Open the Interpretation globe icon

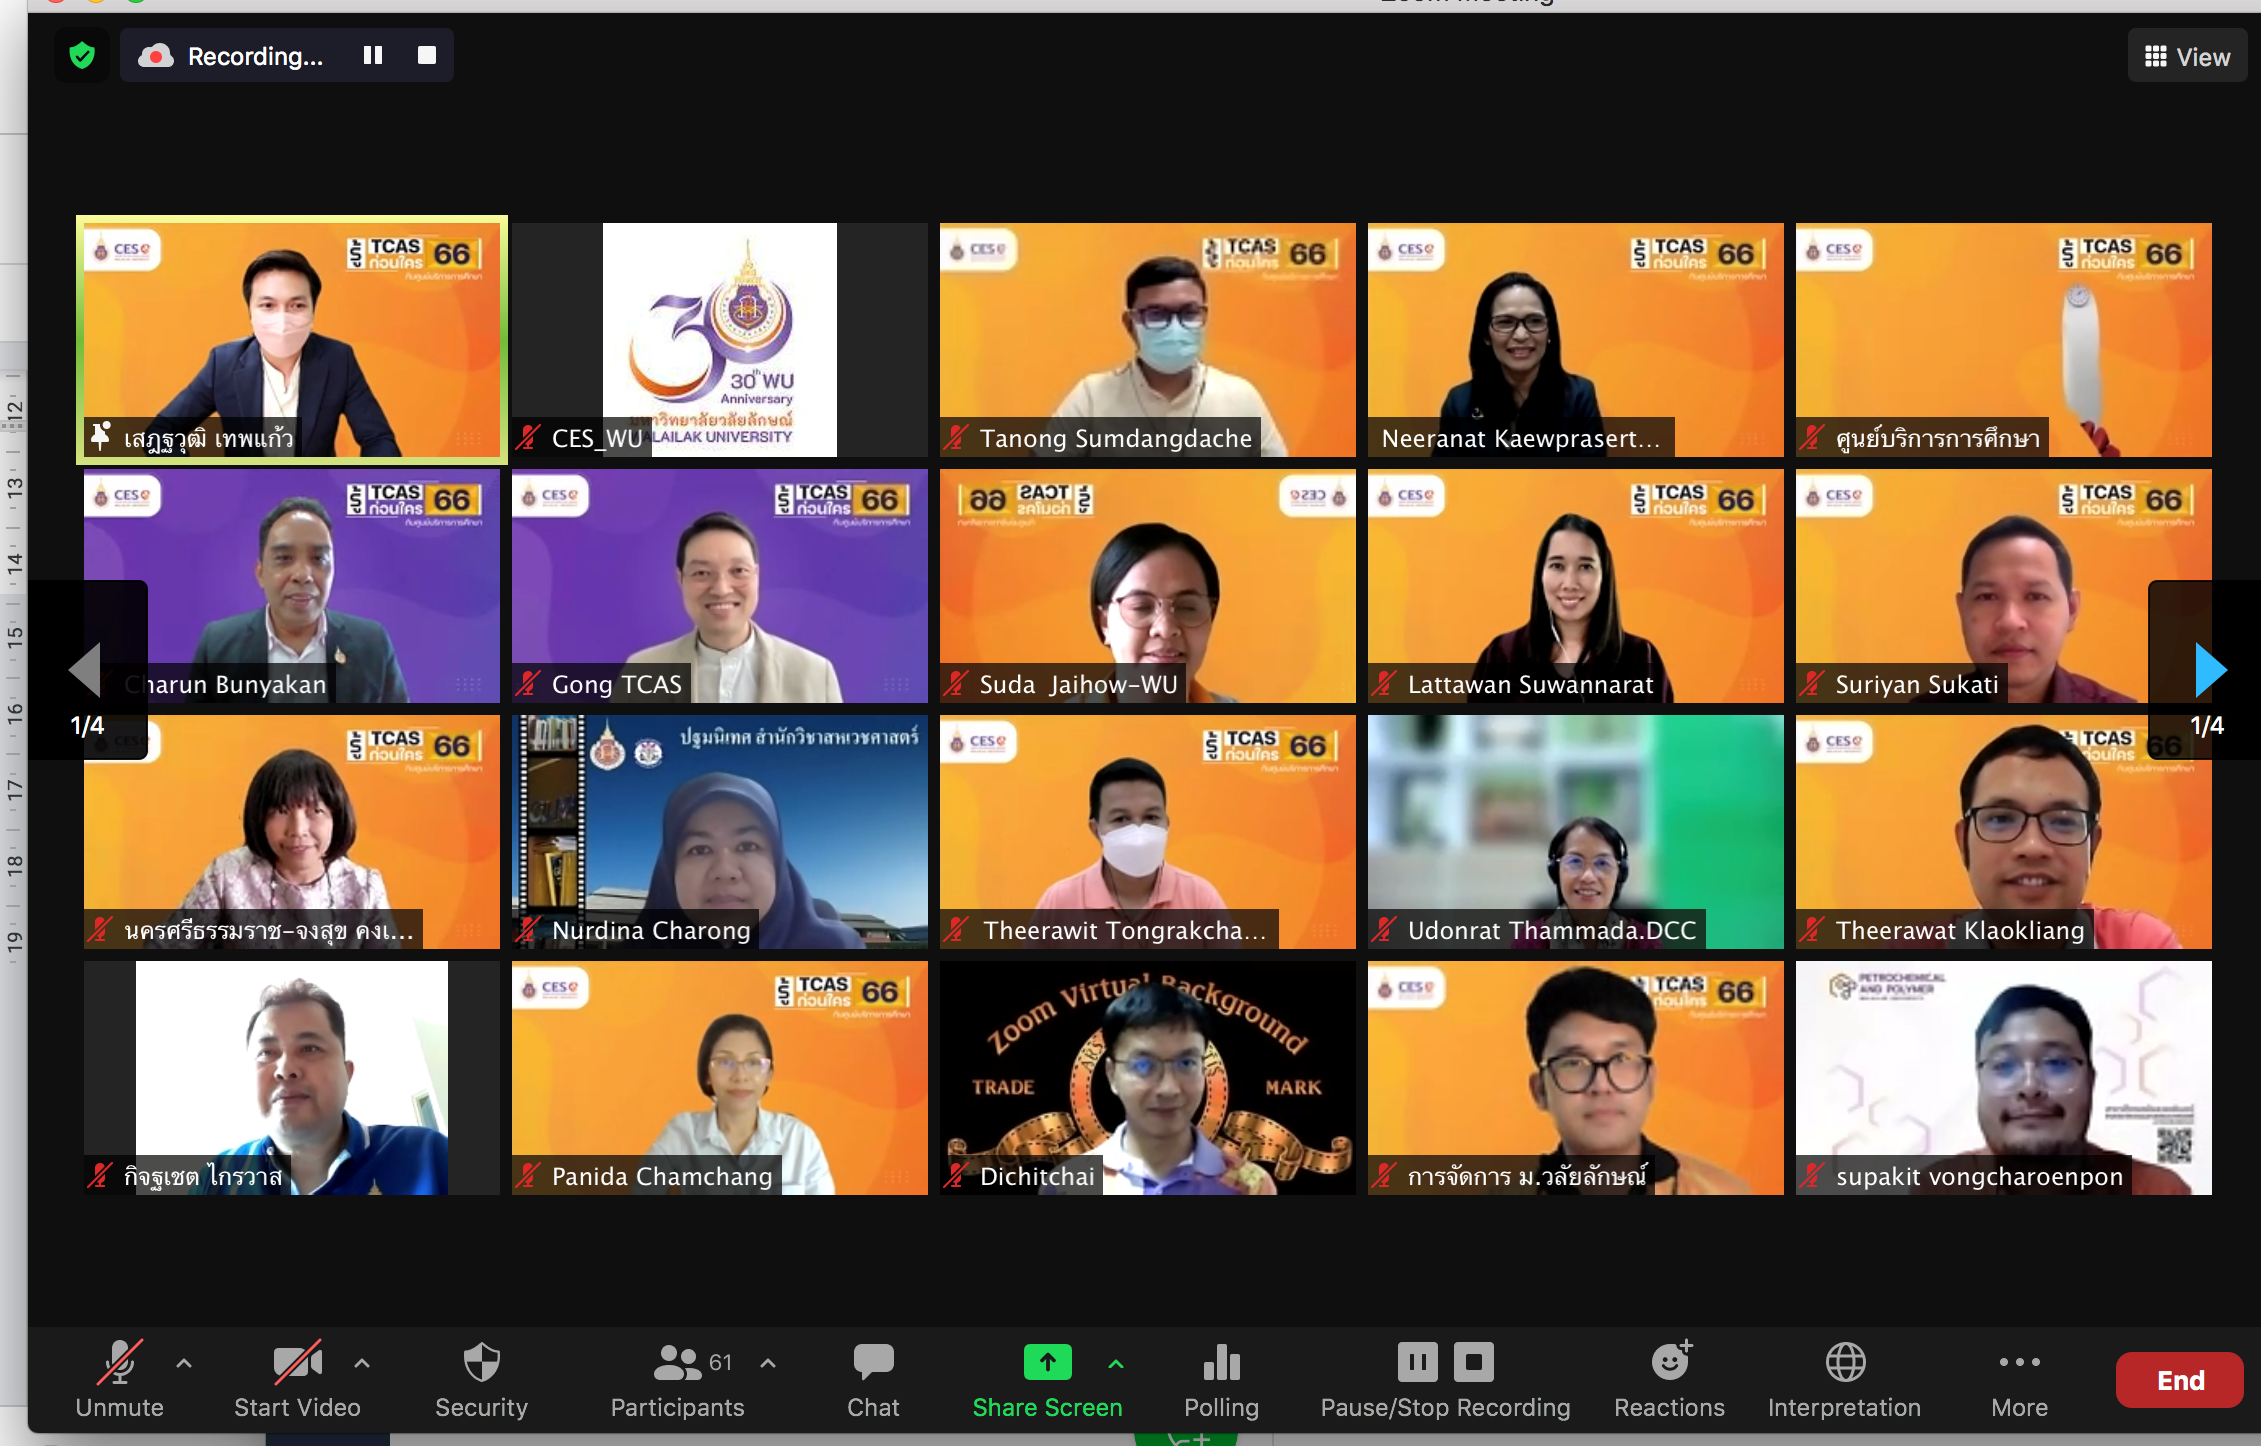click(1844, 1363)
